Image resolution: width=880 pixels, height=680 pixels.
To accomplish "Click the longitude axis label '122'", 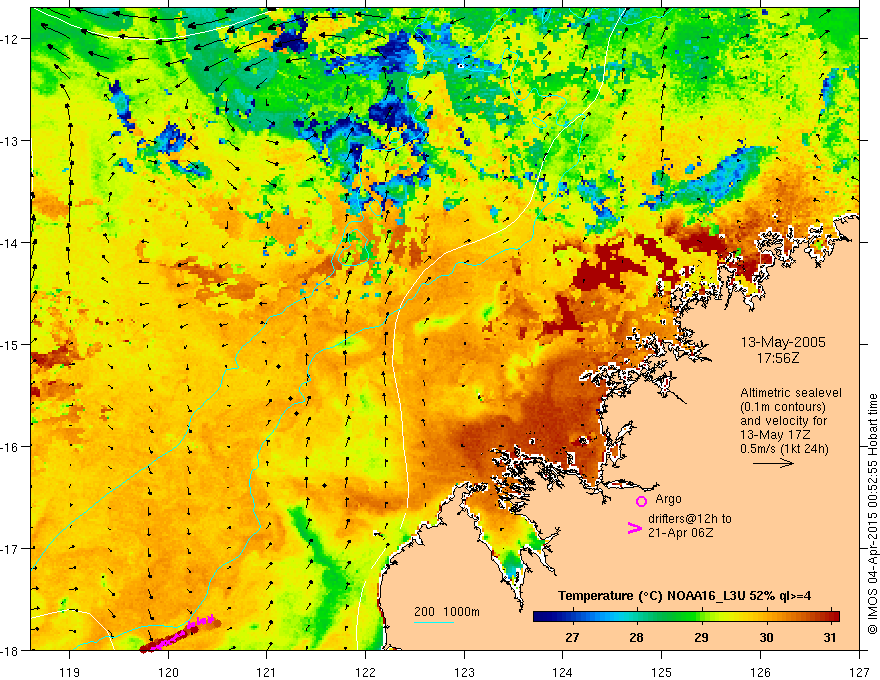I will click(366, 673).
